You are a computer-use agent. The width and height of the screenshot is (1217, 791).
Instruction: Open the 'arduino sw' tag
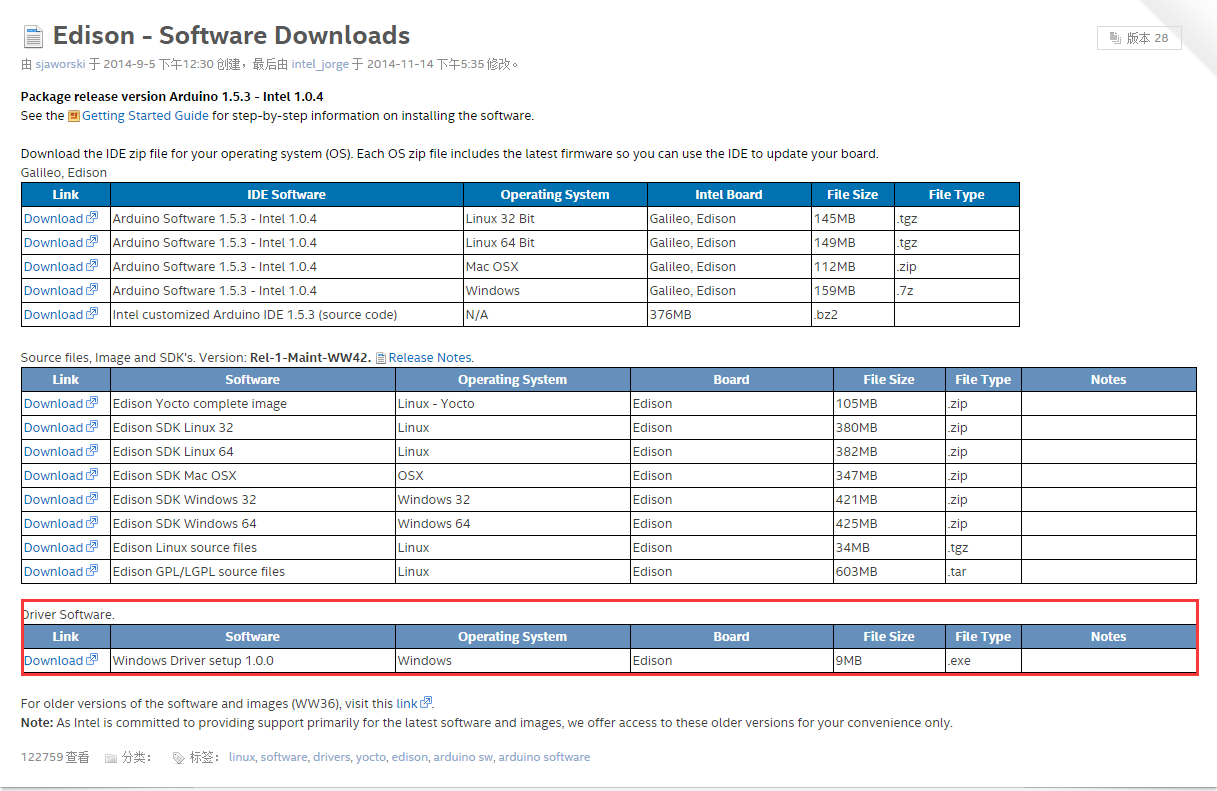(x=462, y=758)
